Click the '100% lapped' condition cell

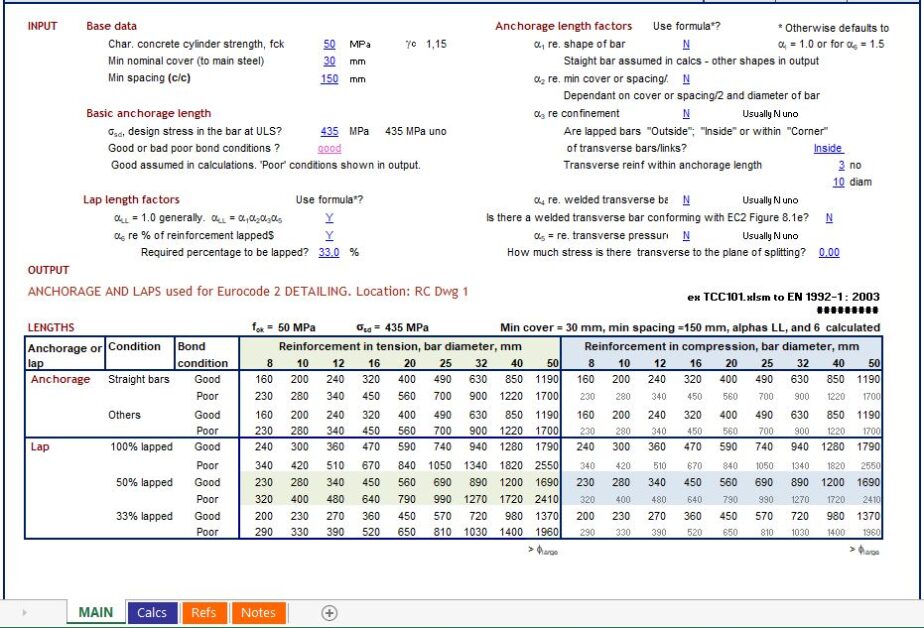141,447
